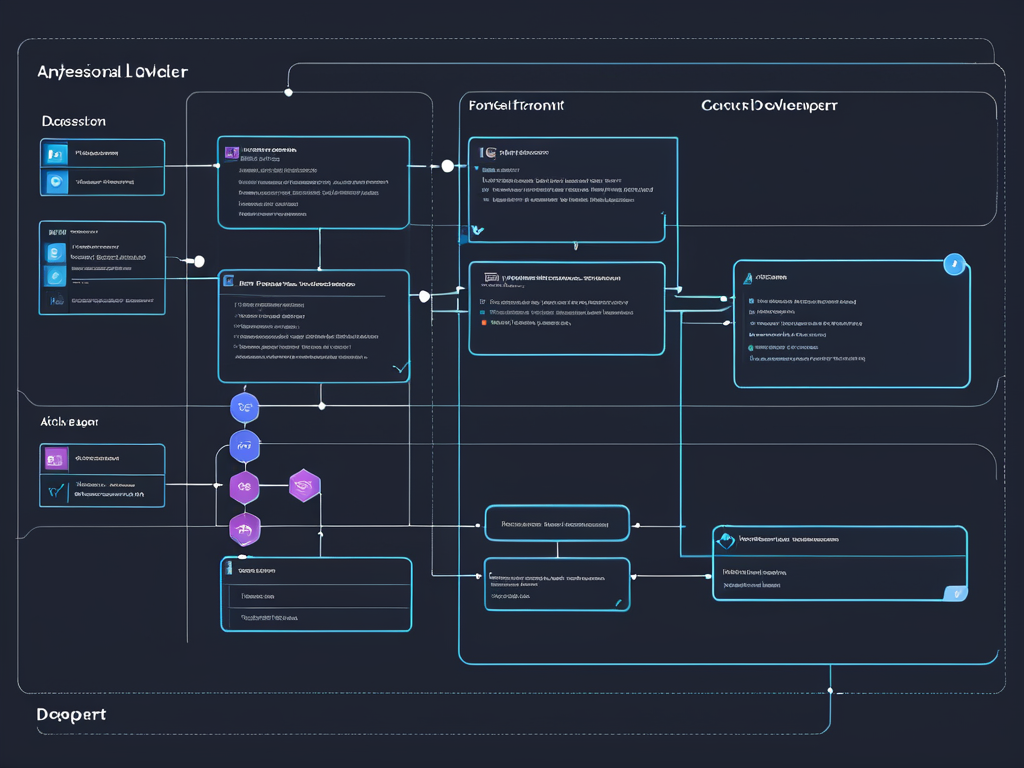
Task: Expand the small blue triangle in Forgal node
Action: point(477,168)
